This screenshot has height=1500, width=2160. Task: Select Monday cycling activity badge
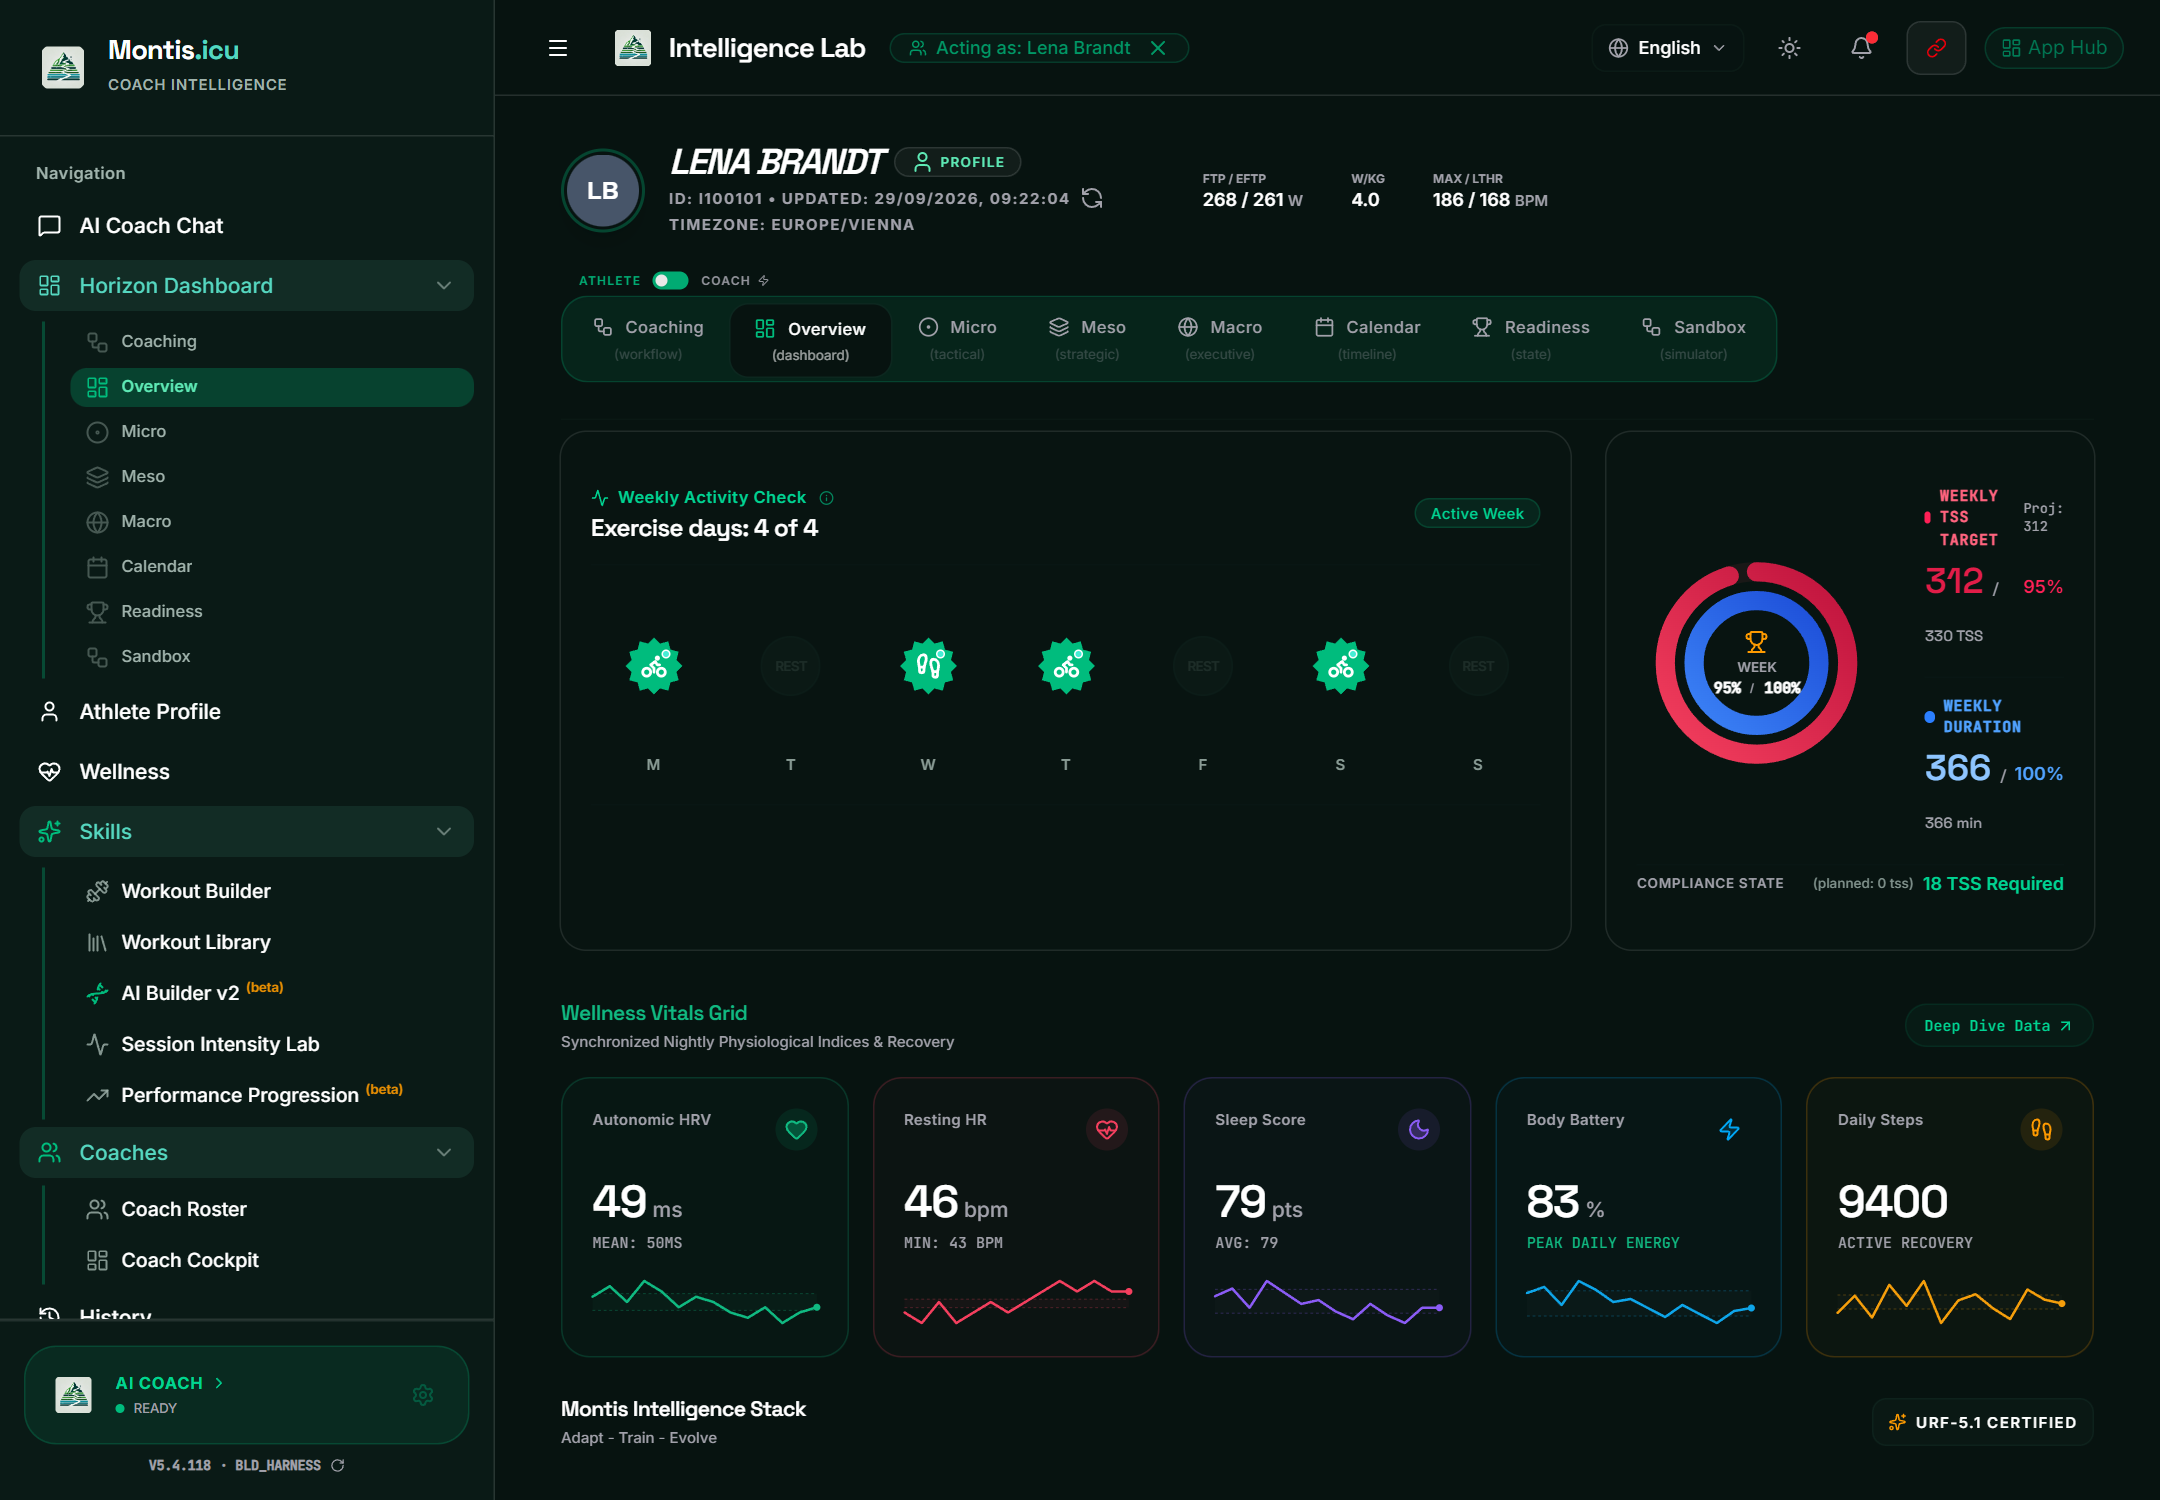(654, 666)
